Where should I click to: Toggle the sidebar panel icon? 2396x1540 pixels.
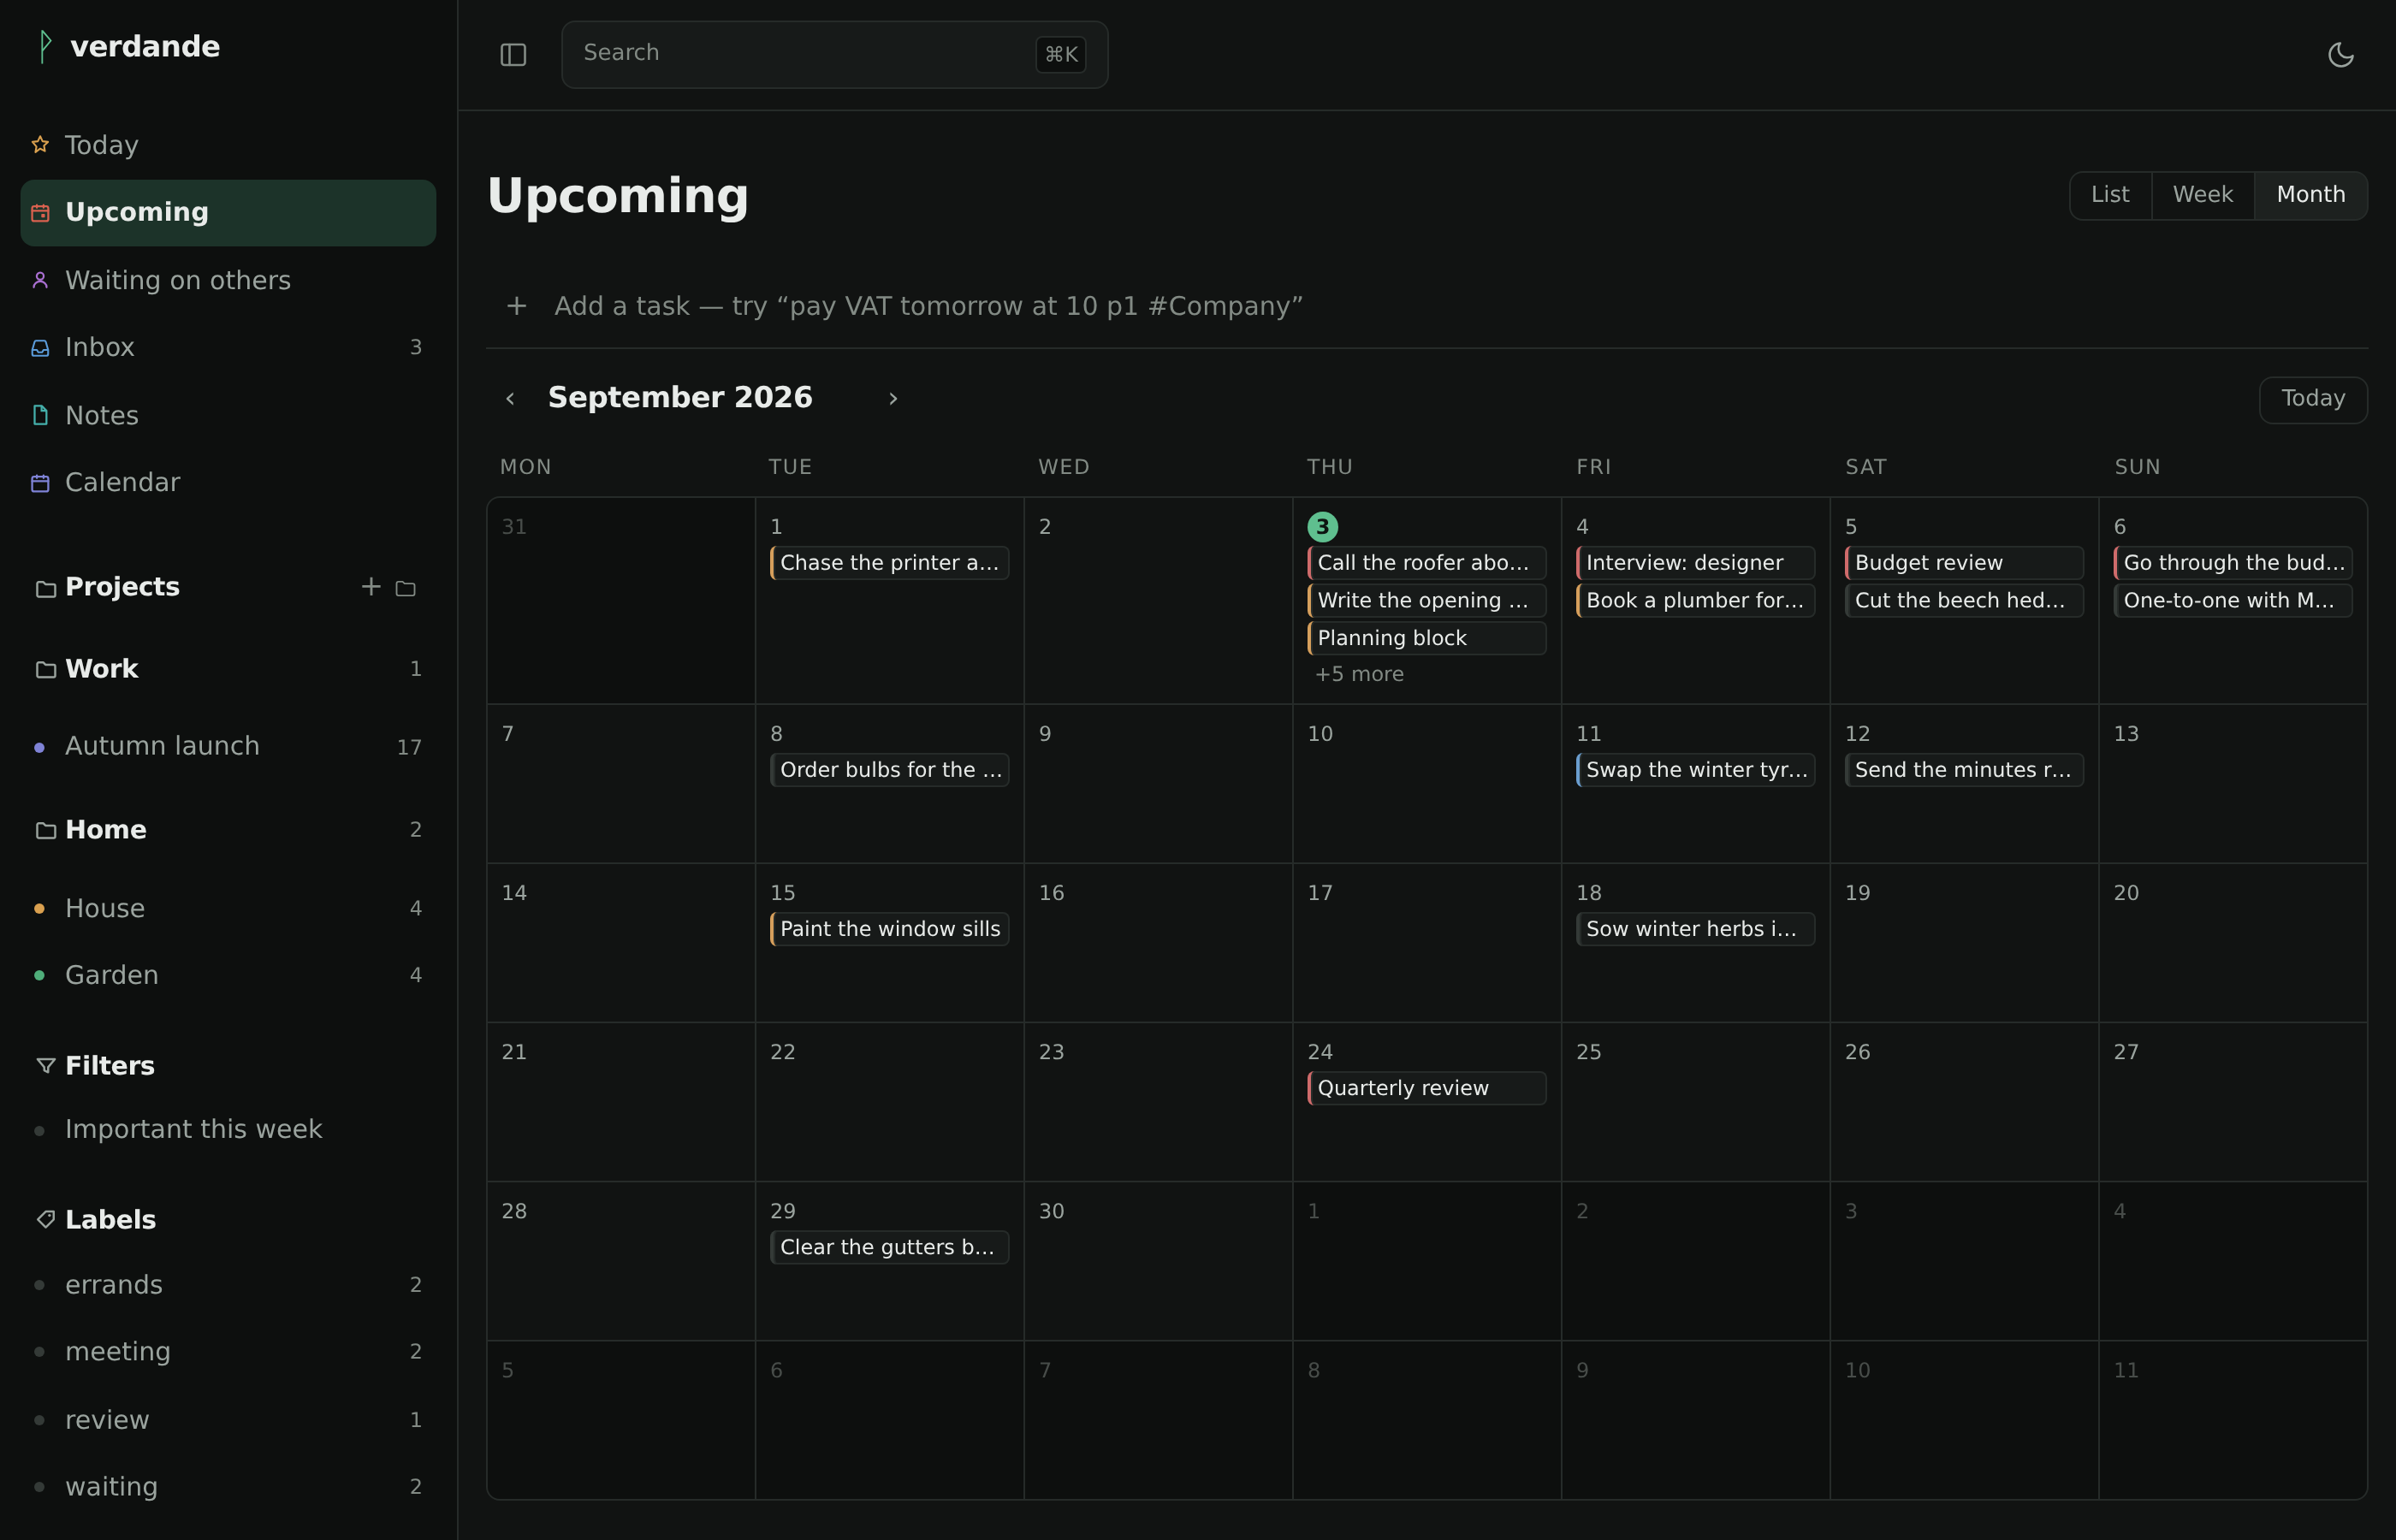[513, 54]
